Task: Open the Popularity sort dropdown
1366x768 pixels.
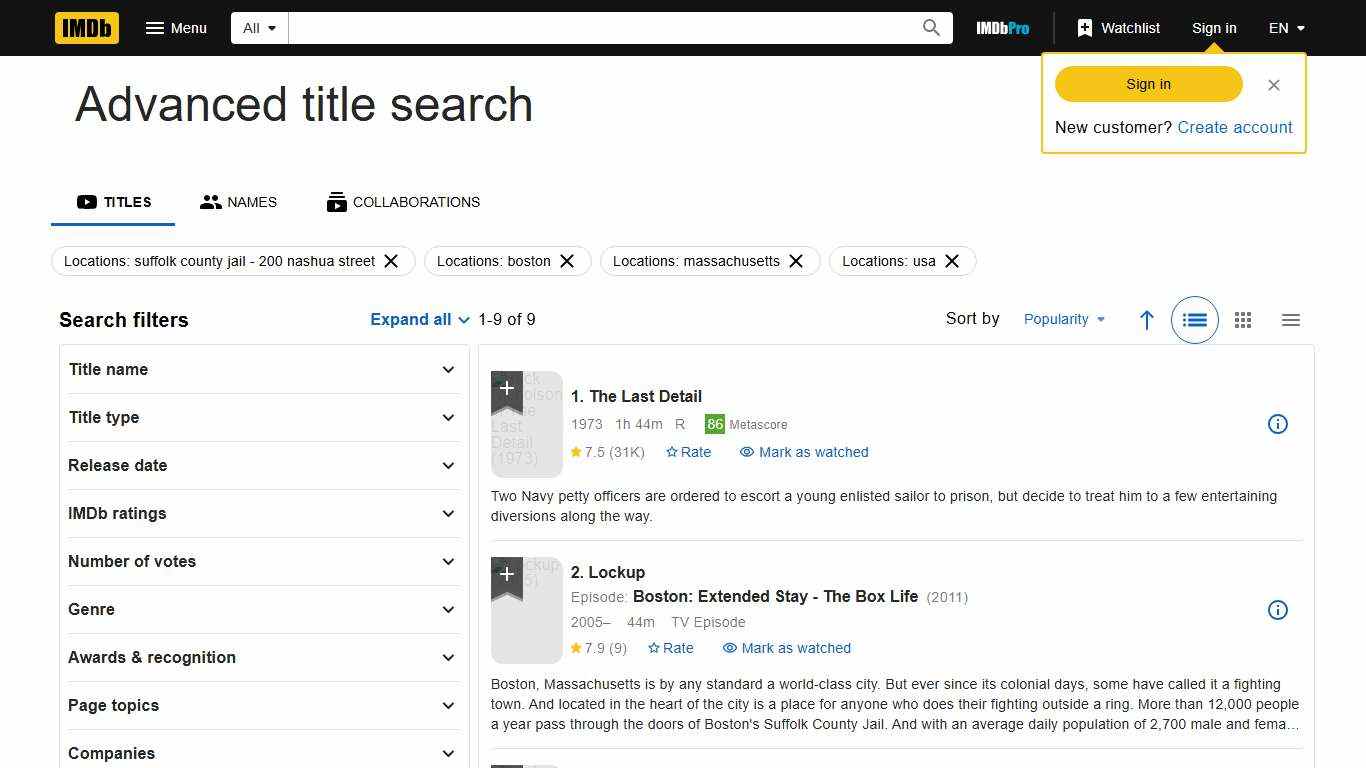Action: tap(1064, 319)
